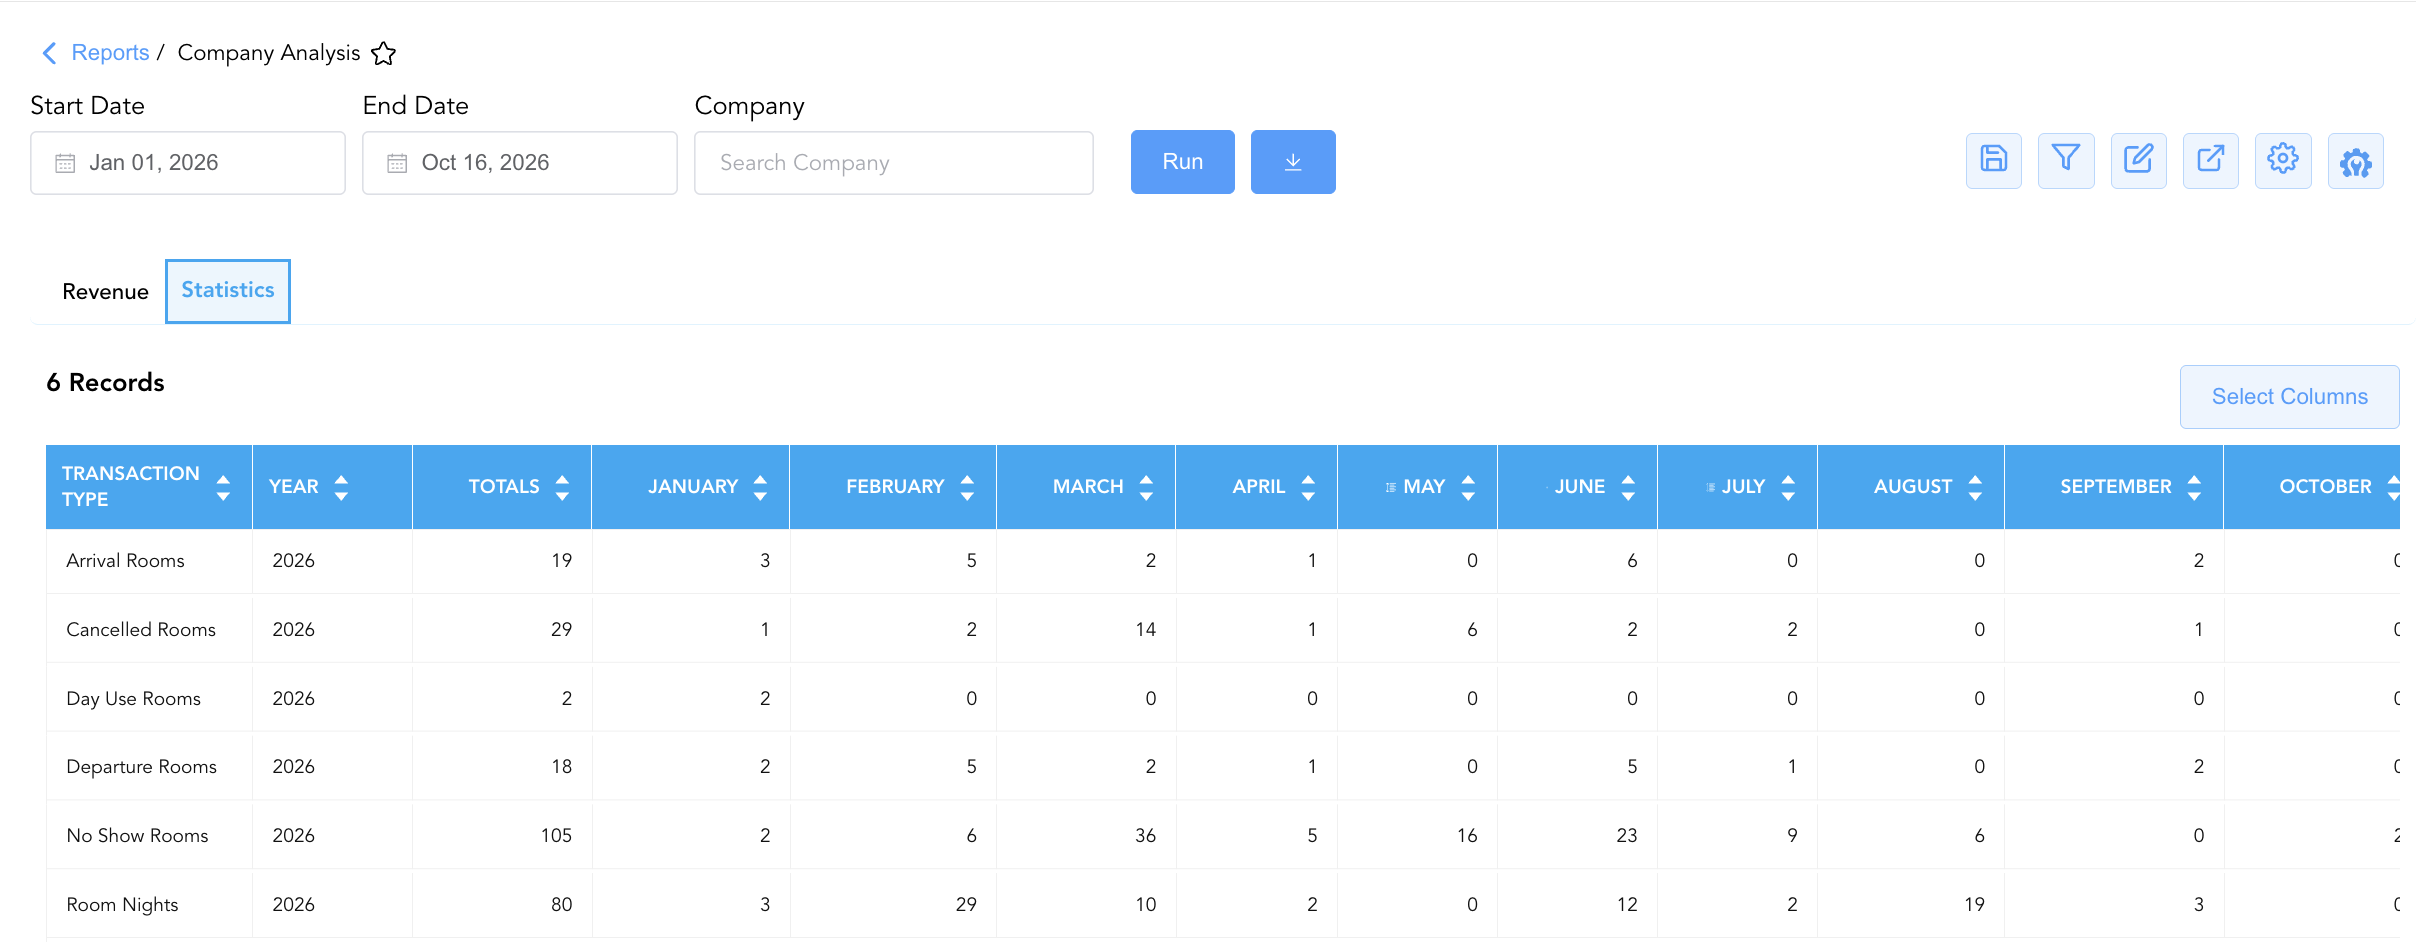
Task: Favorite Company Analysis with the star icon
Action: point(383,53)
